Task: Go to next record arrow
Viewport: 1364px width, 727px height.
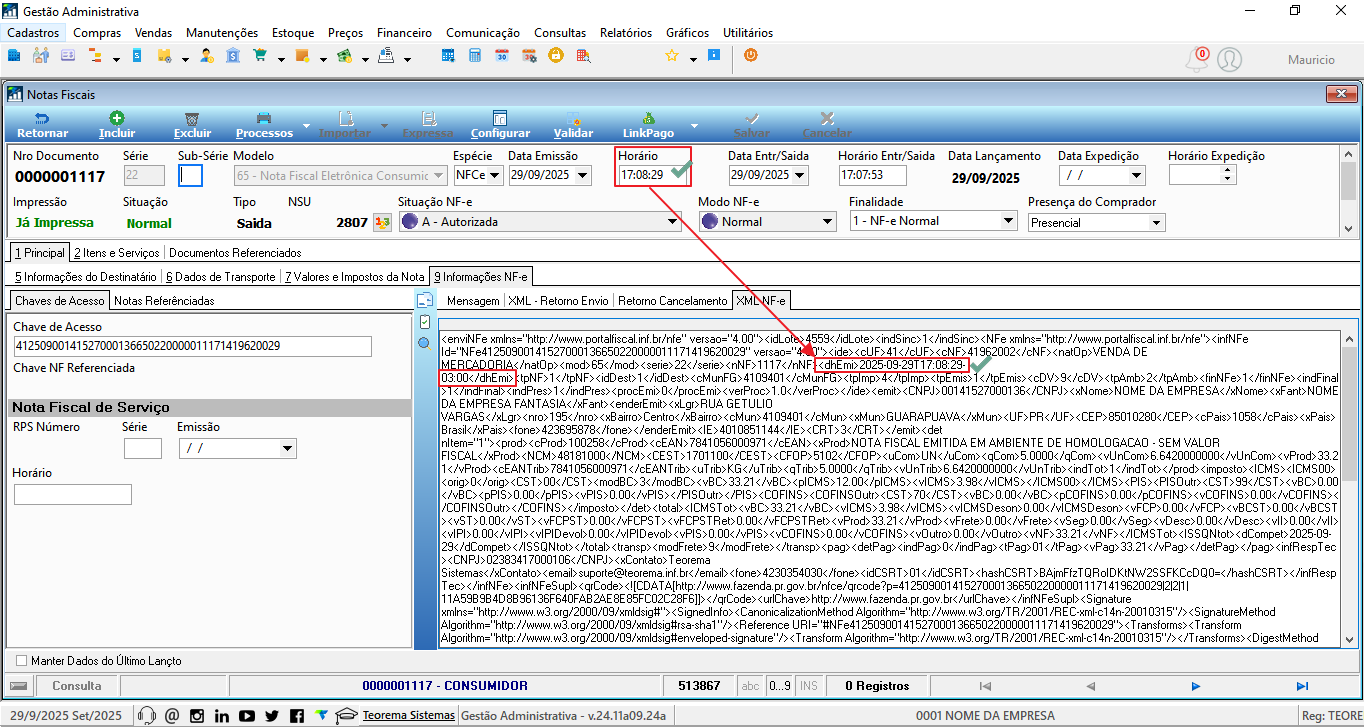Action: point(1196,686)
